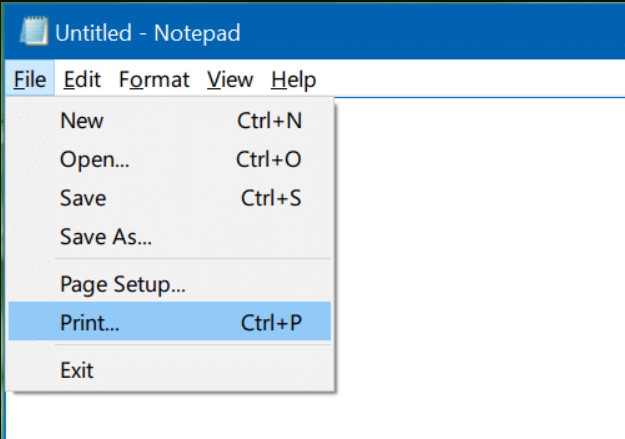Click the Ctrl+O shortcut label

[x=270, y=160]
